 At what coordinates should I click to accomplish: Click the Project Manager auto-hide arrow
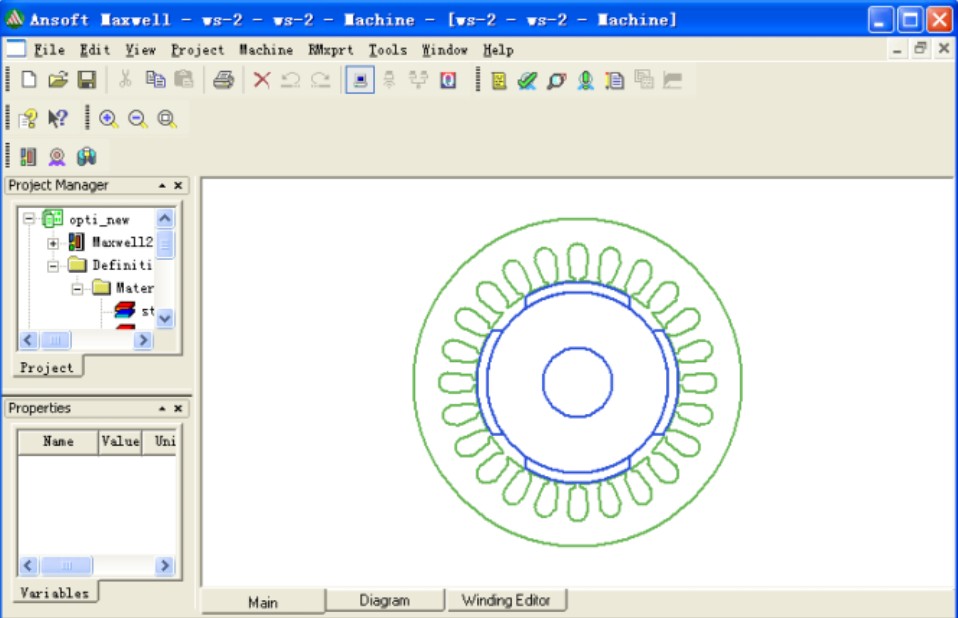point(162,185)
